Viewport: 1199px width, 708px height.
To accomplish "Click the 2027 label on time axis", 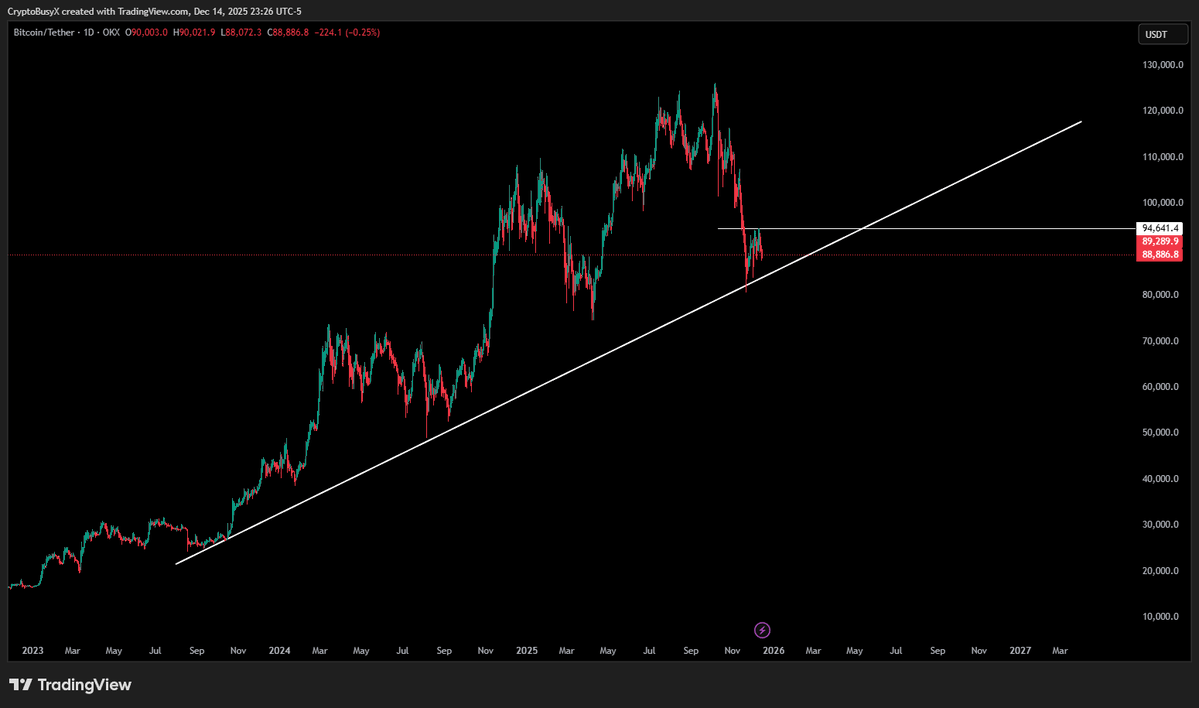I will [1020, 651].
